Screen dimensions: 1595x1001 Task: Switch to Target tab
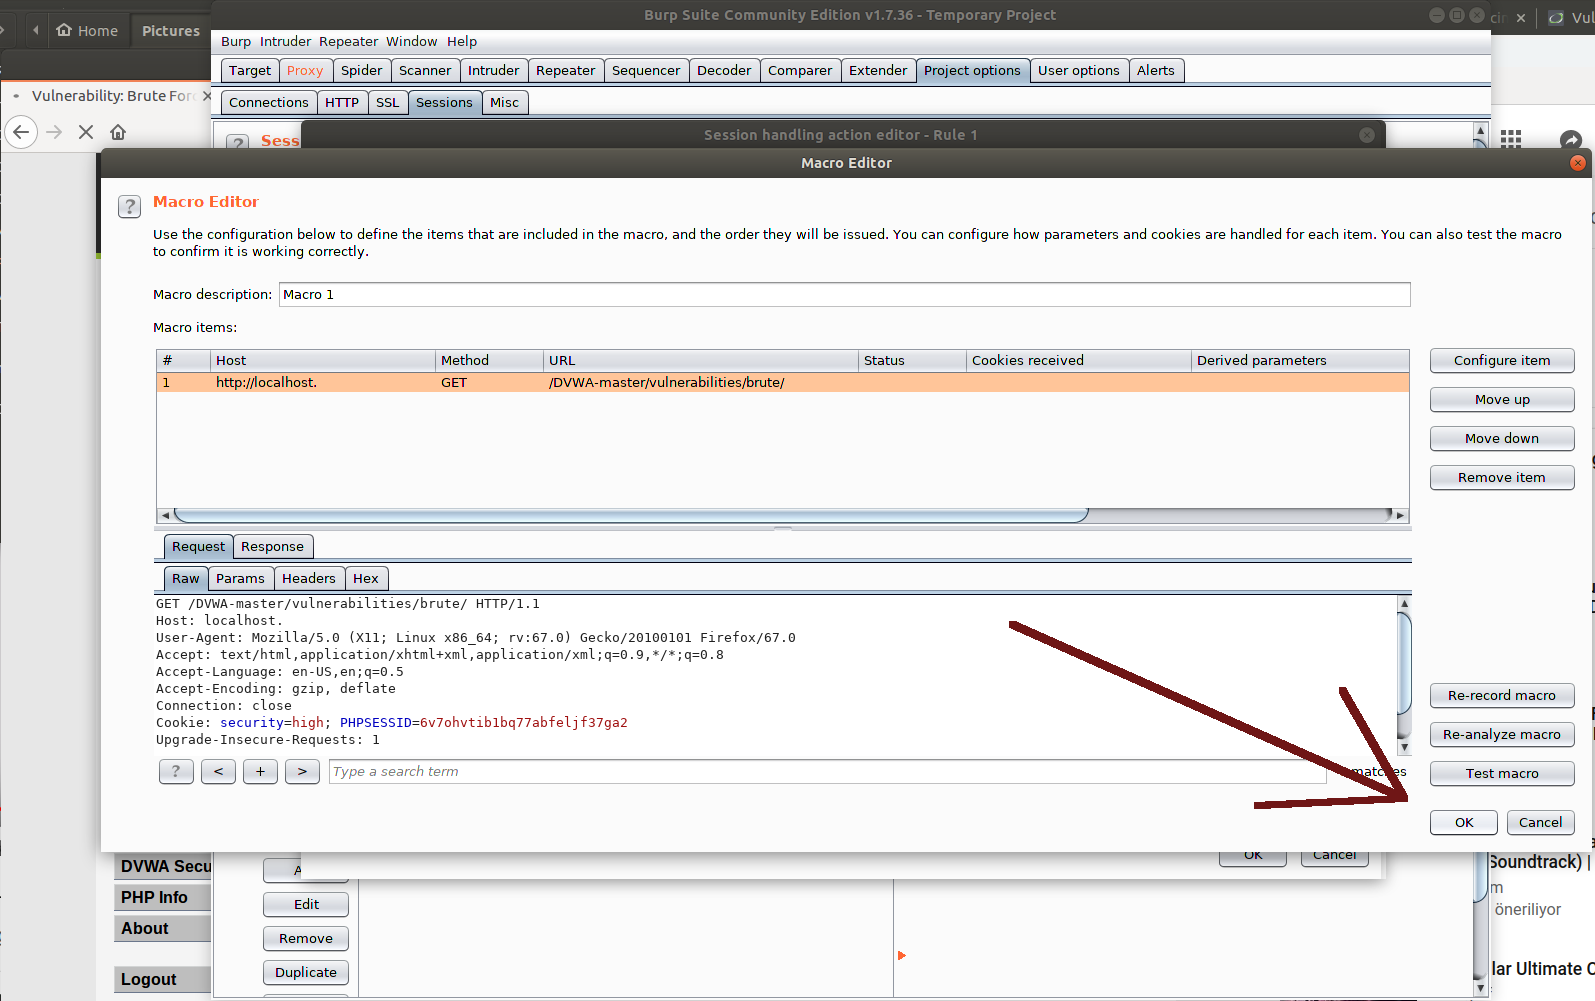(x=250, y=70)
